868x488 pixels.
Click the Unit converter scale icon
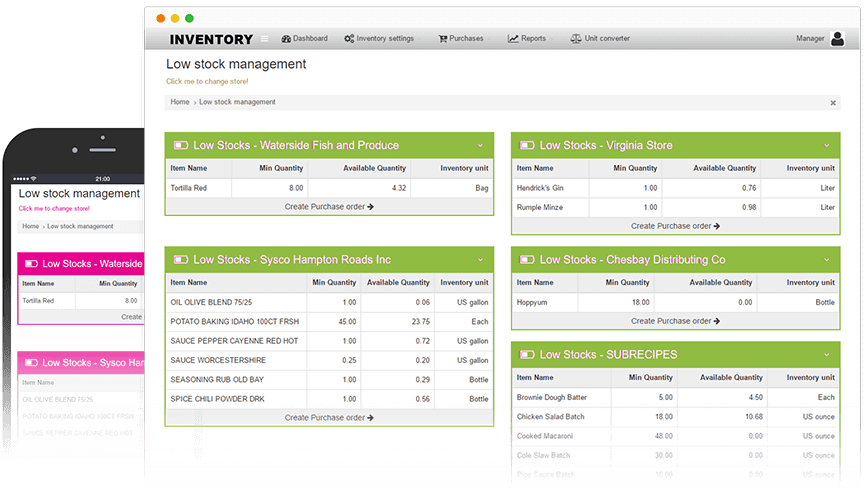pyautogui.click(x=576, y=39)
